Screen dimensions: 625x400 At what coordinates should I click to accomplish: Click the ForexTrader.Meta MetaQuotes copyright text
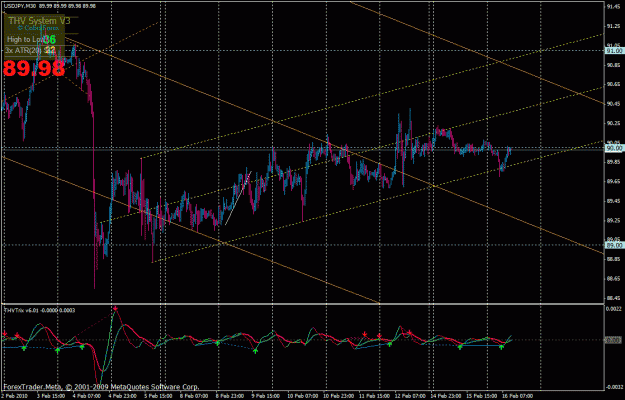[x=101, y=386]
